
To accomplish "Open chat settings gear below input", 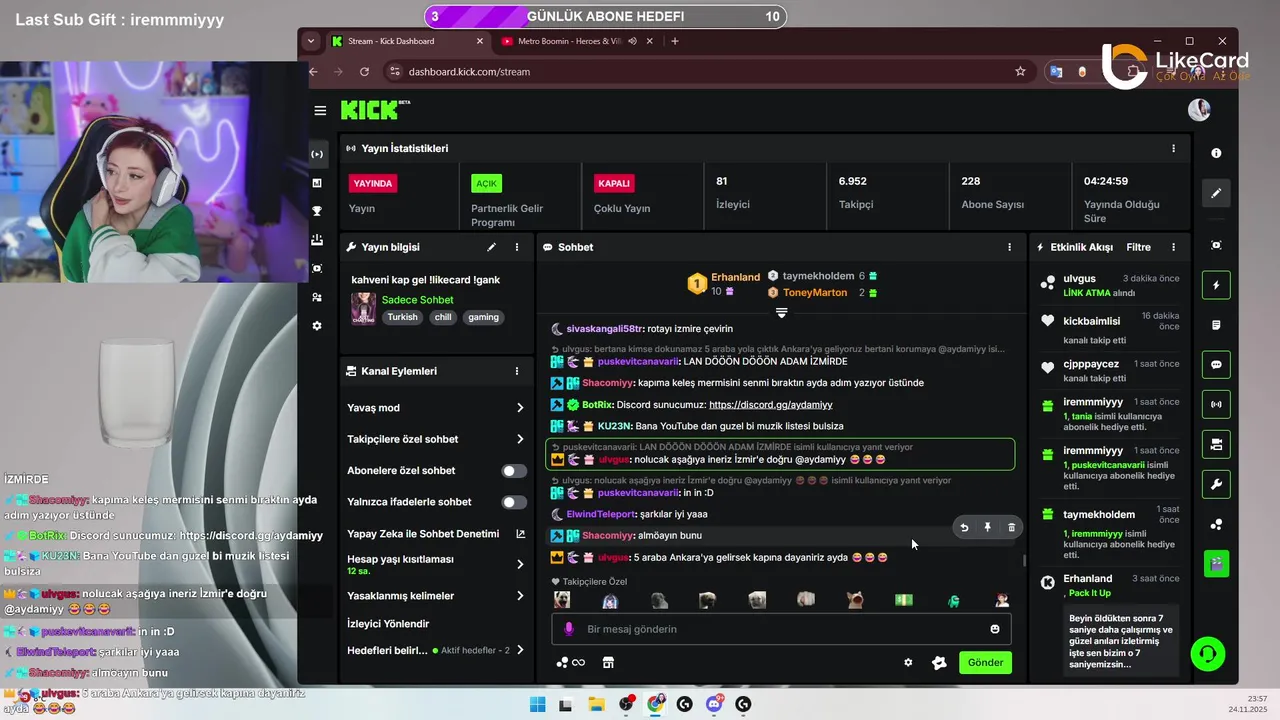I will [x=908, y=662].
